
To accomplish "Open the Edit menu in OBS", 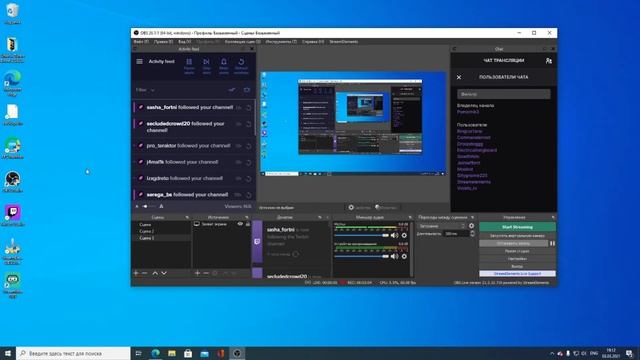I will tap(163, 42).
